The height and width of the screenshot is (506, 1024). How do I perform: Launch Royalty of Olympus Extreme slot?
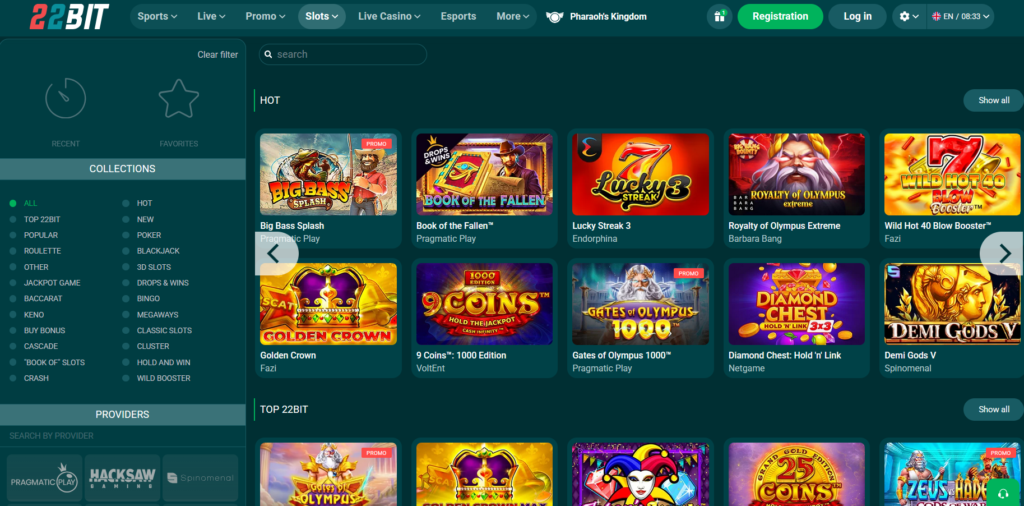[797, 175]
